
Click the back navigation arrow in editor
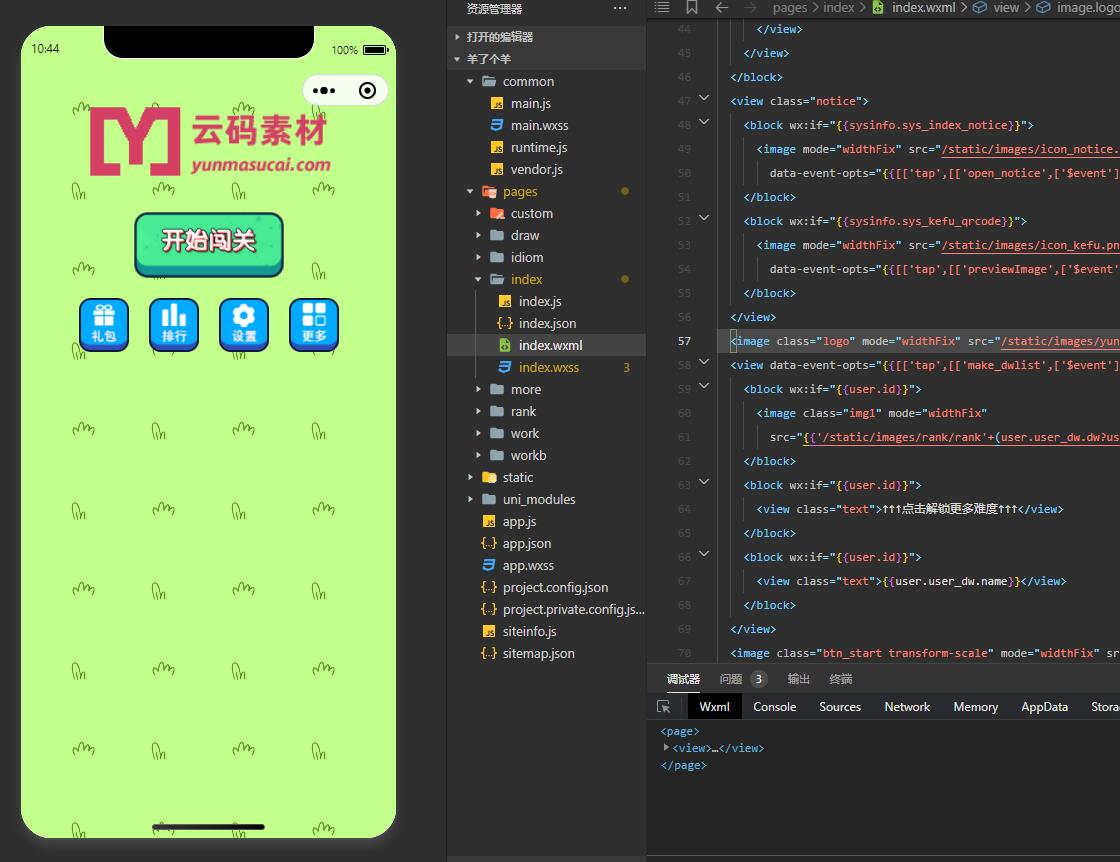pyautogui.click(x=721, y=7)
